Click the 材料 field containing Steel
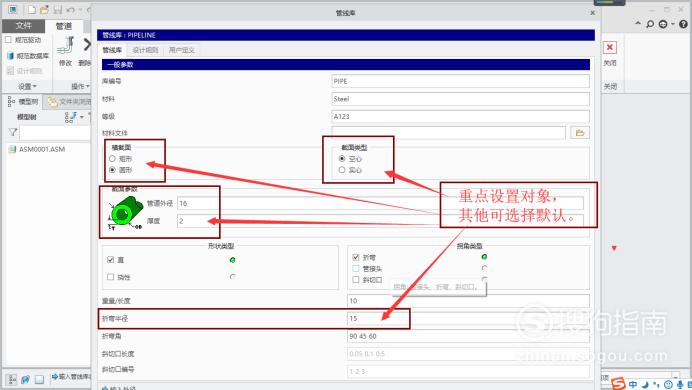The height and width of the screenshot is (390, 692). 460,99
